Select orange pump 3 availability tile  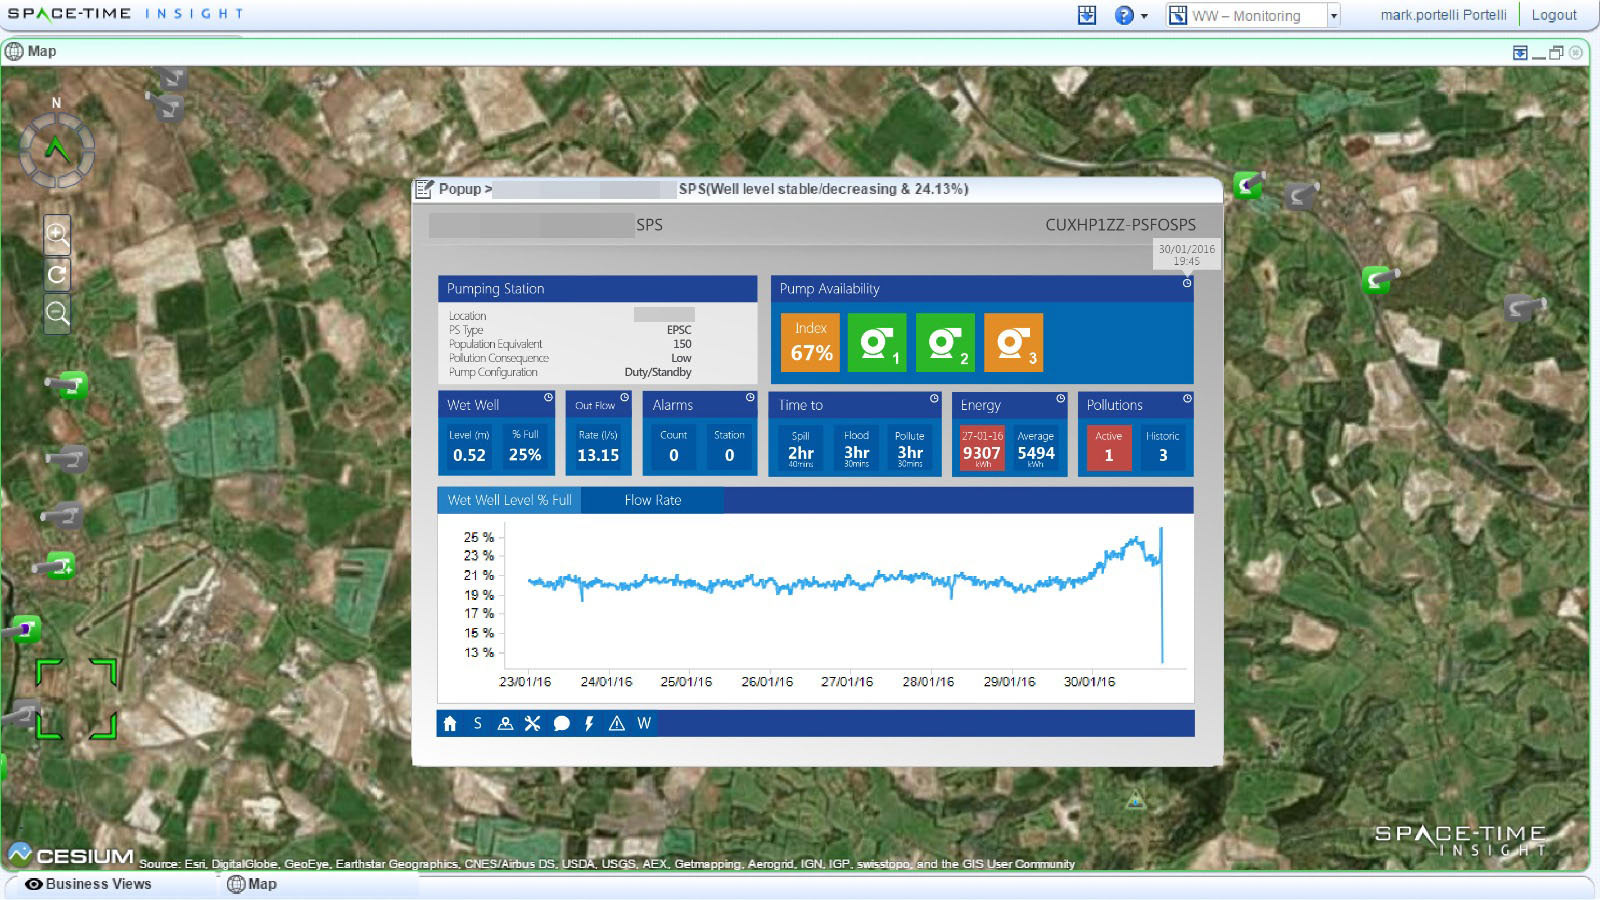[x=1013, y=342]
